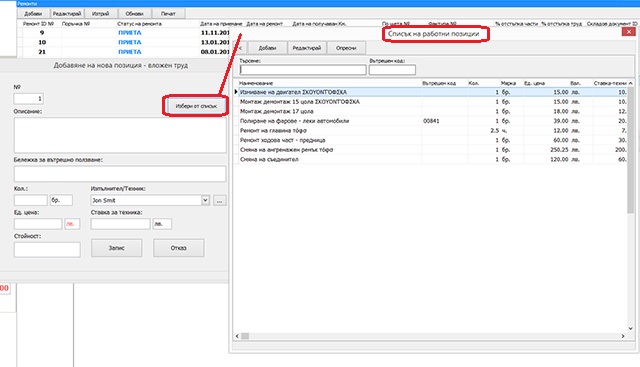Click the 'Запис' save button

pos(117,248)
